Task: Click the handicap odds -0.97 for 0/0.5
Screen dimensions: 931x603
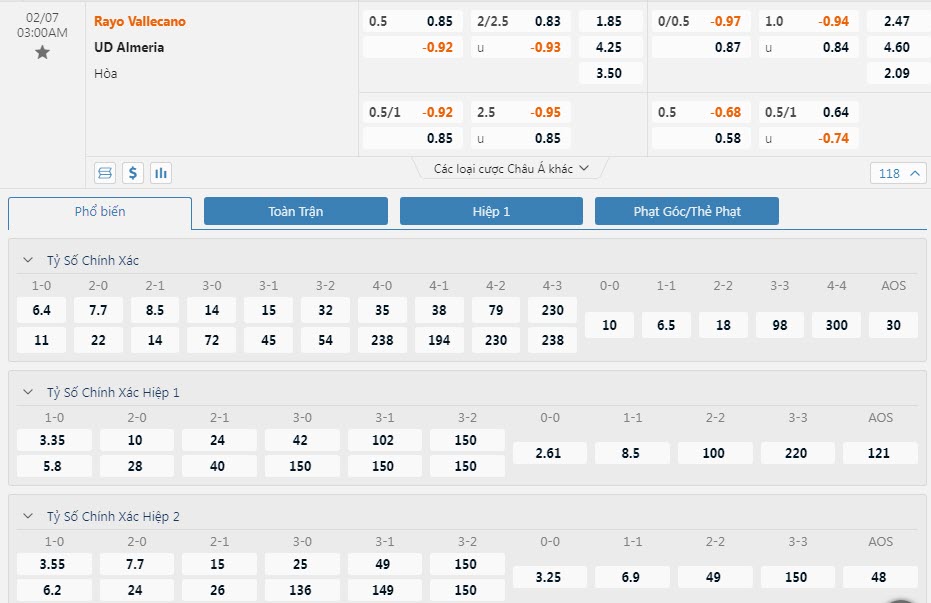Action: click(x=727, y=20)
